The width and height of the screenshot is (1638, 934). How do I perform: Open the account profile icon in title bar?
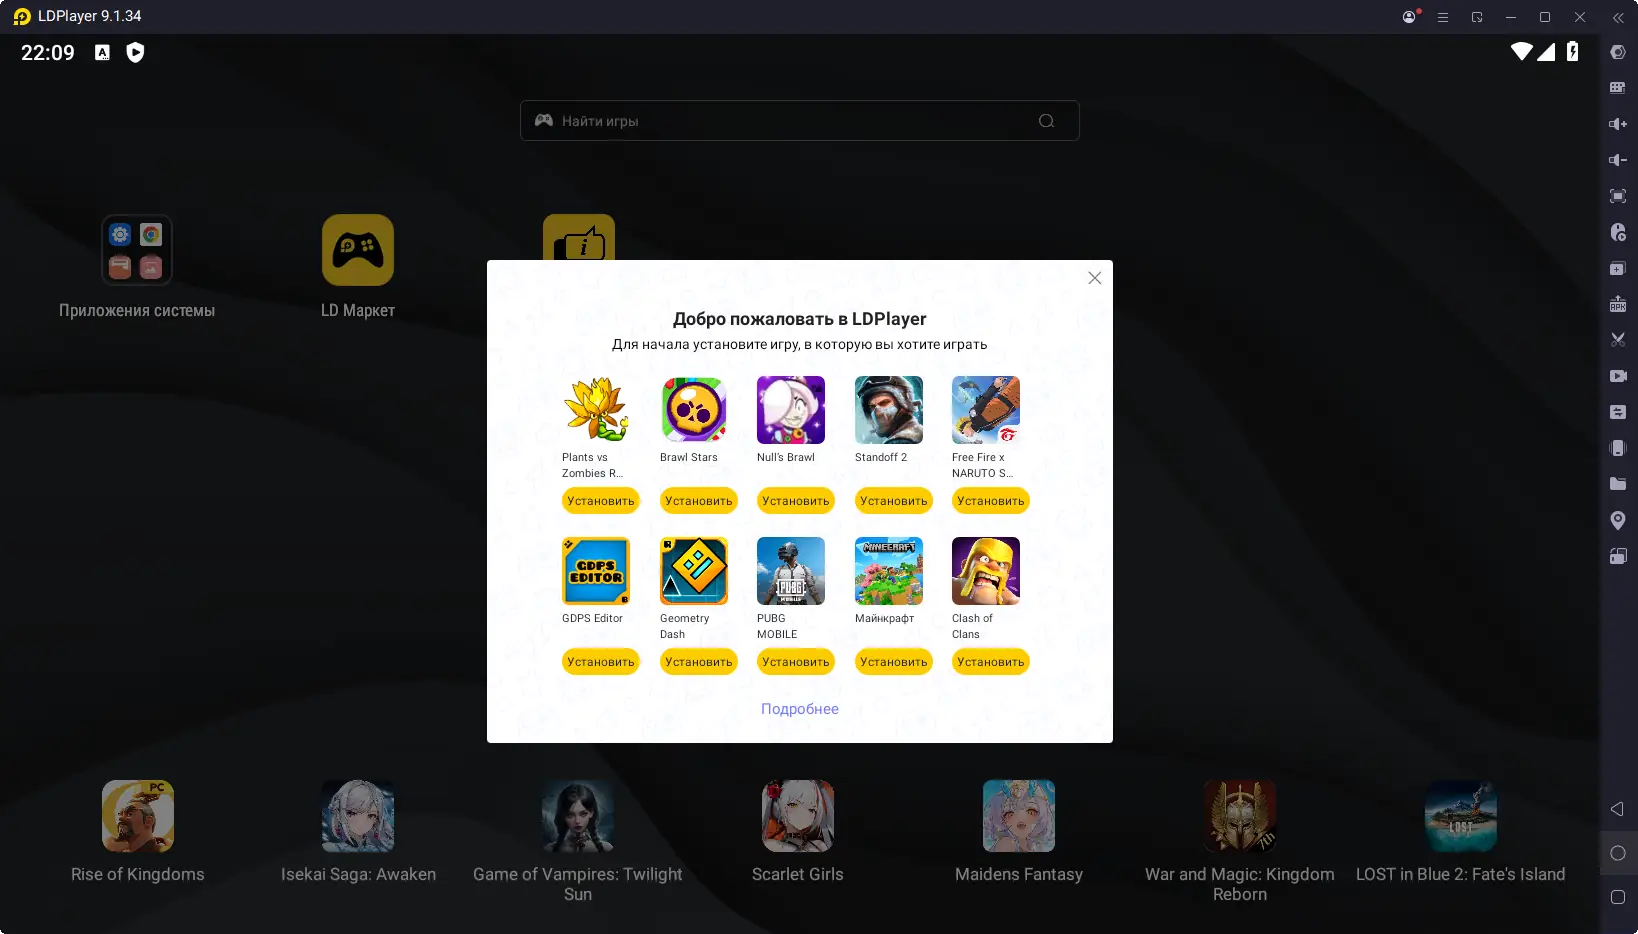[x=1410, y=16]
